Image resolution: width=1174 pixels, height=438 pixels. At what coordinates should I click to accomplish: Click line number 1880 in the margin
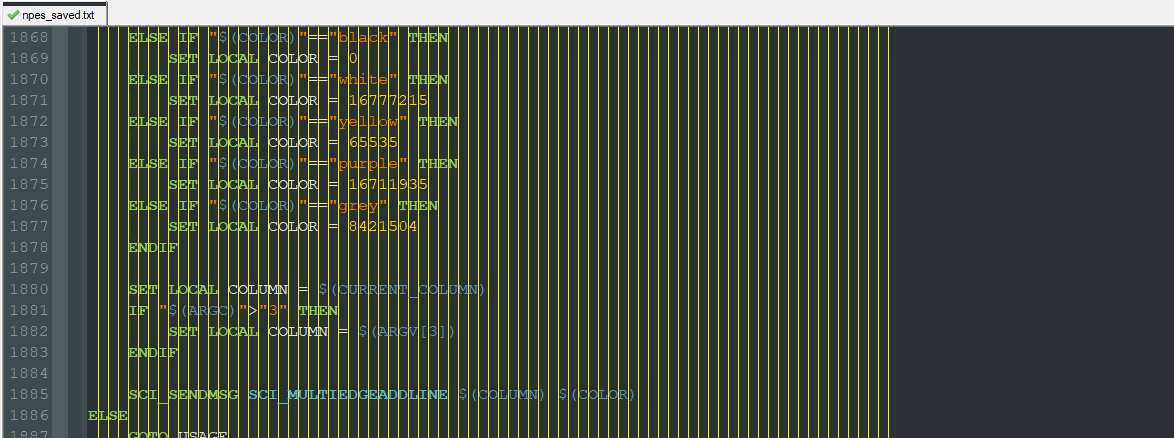(28, 289)
